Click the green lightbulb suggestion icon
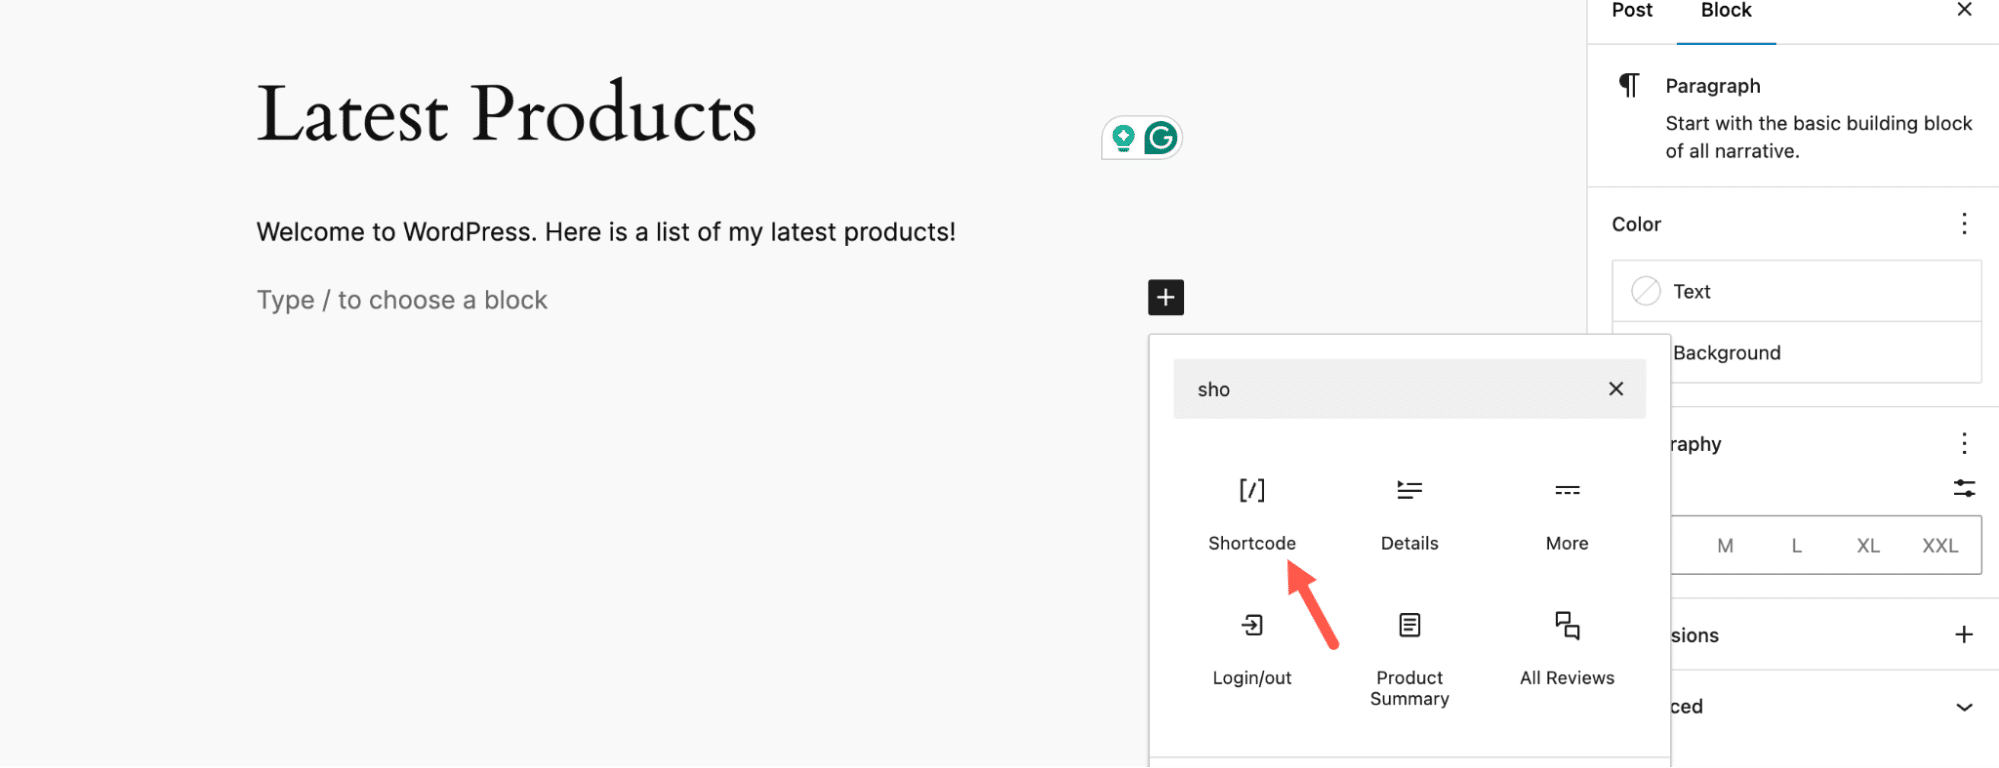The height and width of the screenshot is (768, 1999). pos(1123,138)
